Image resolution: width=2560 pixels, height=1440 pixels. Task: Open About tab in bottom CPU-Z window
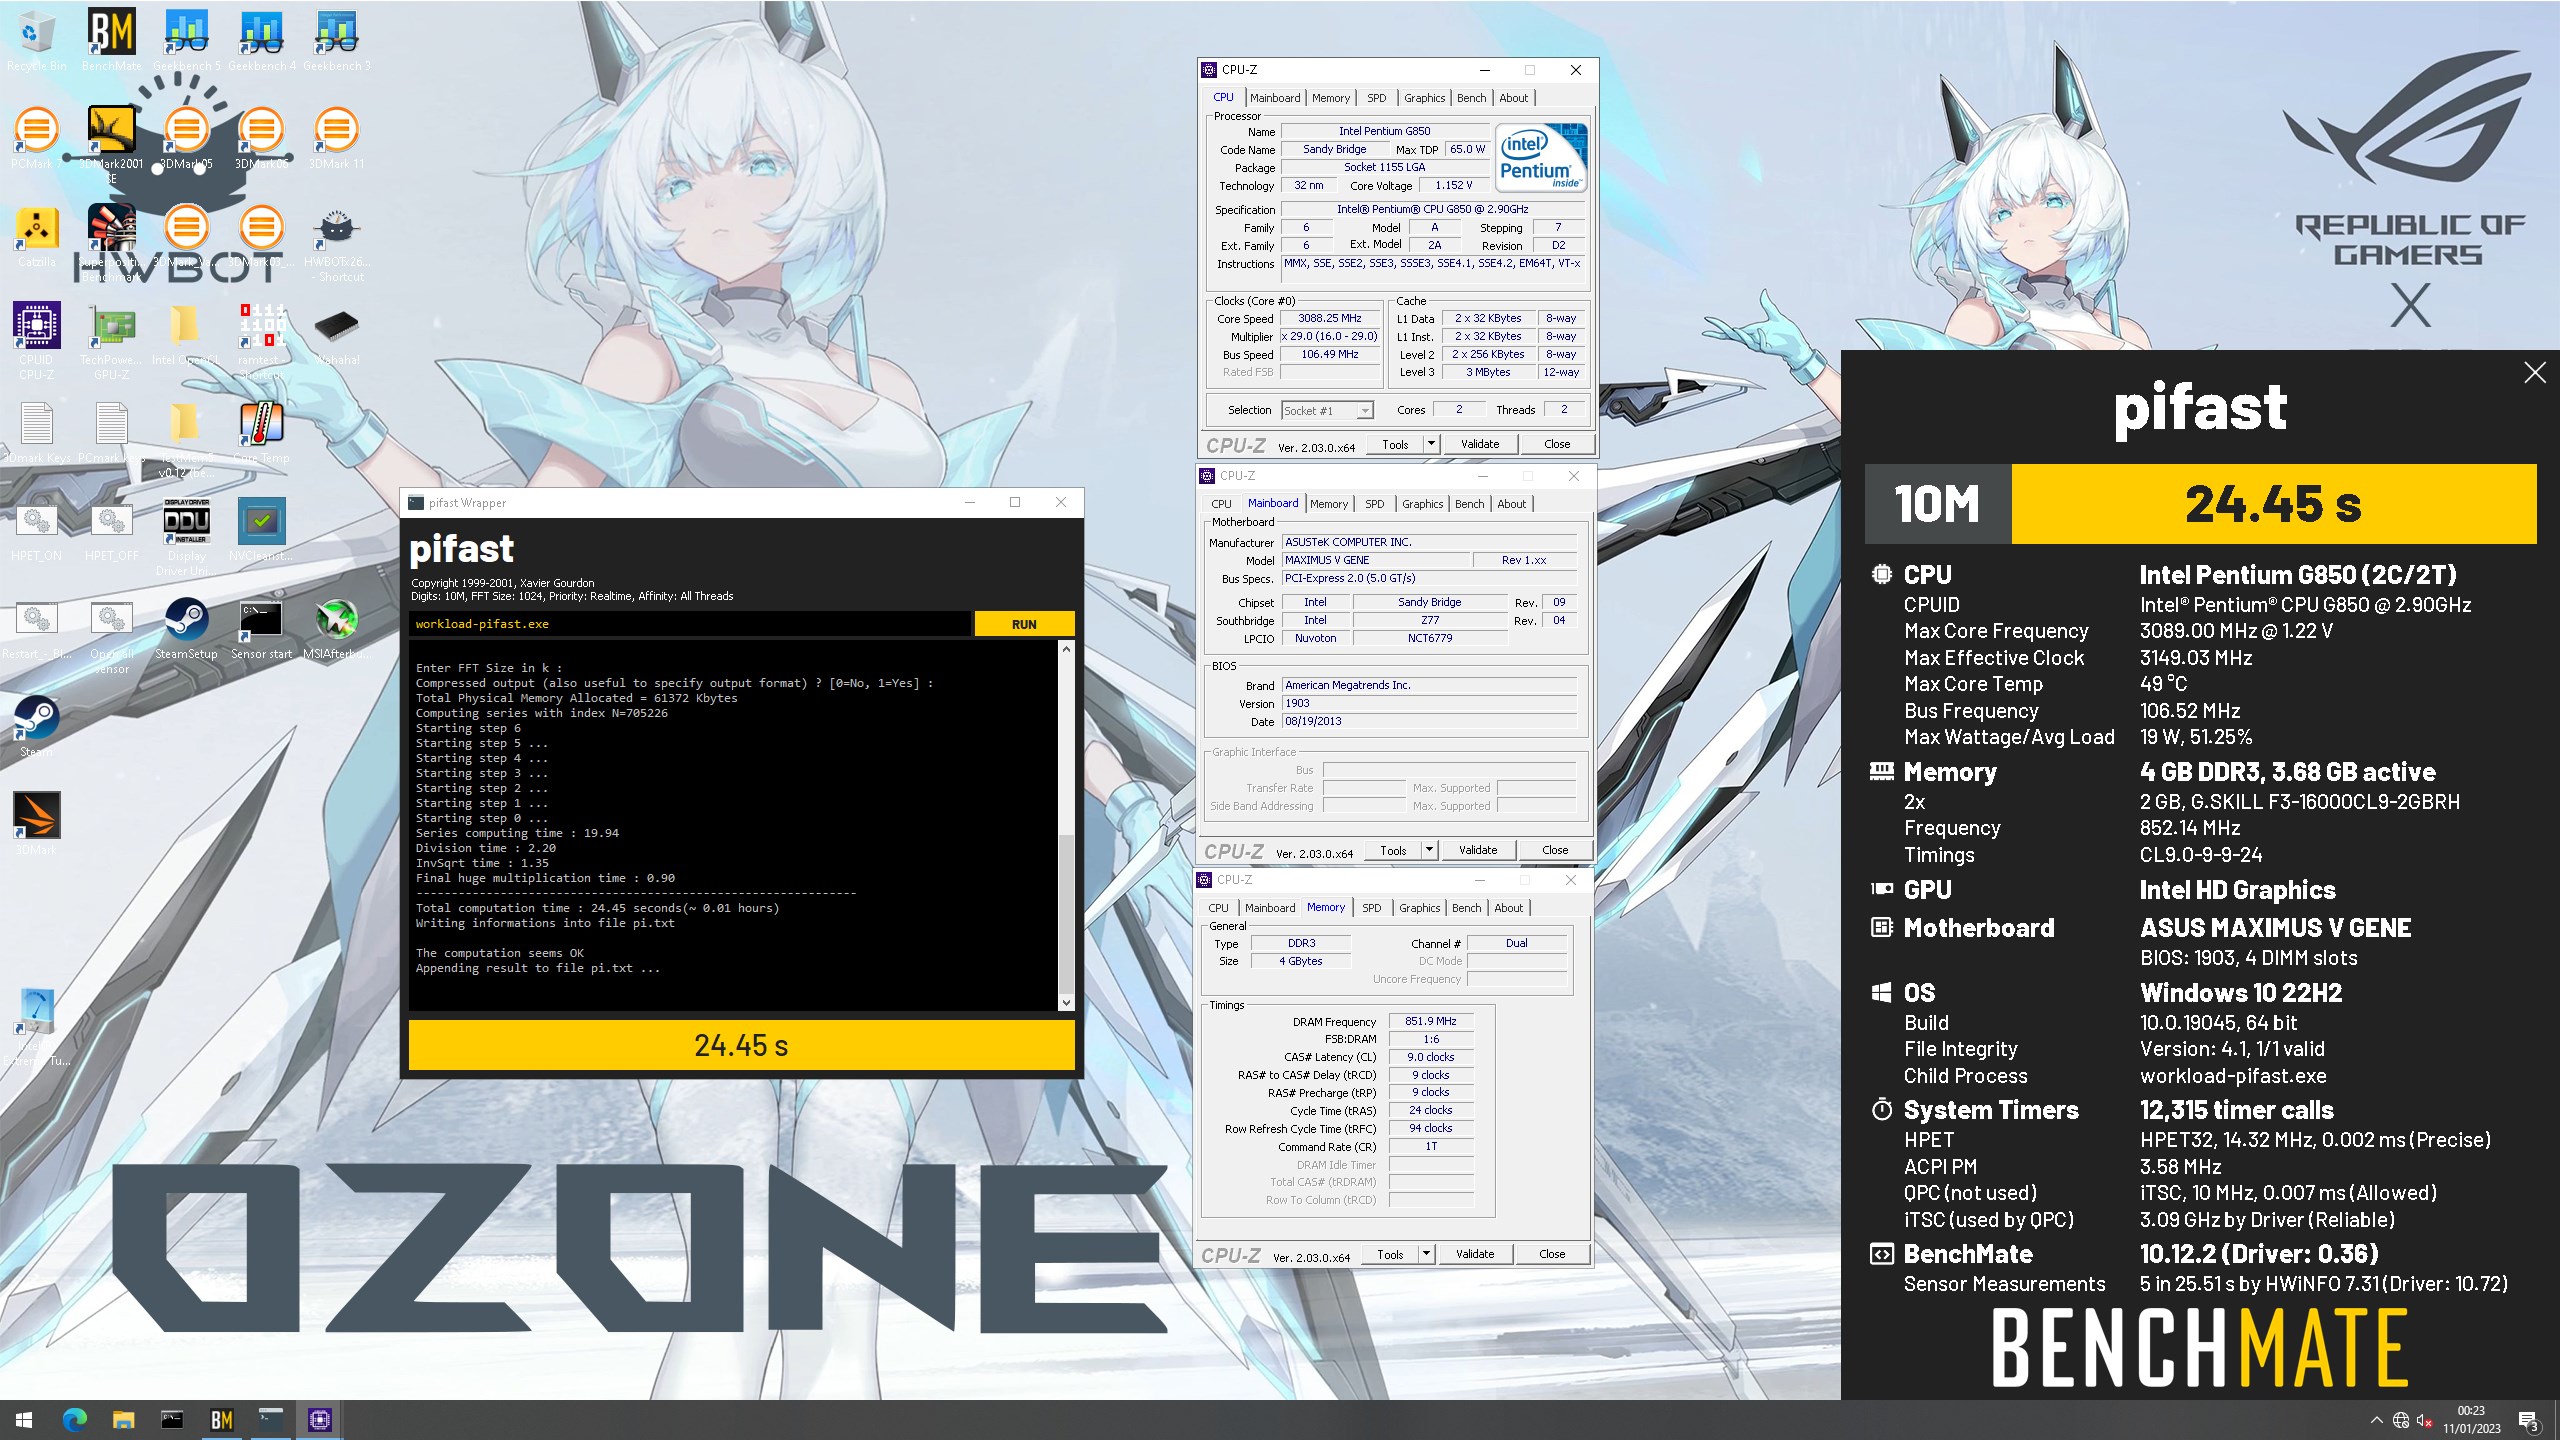tap(1508, 908)
